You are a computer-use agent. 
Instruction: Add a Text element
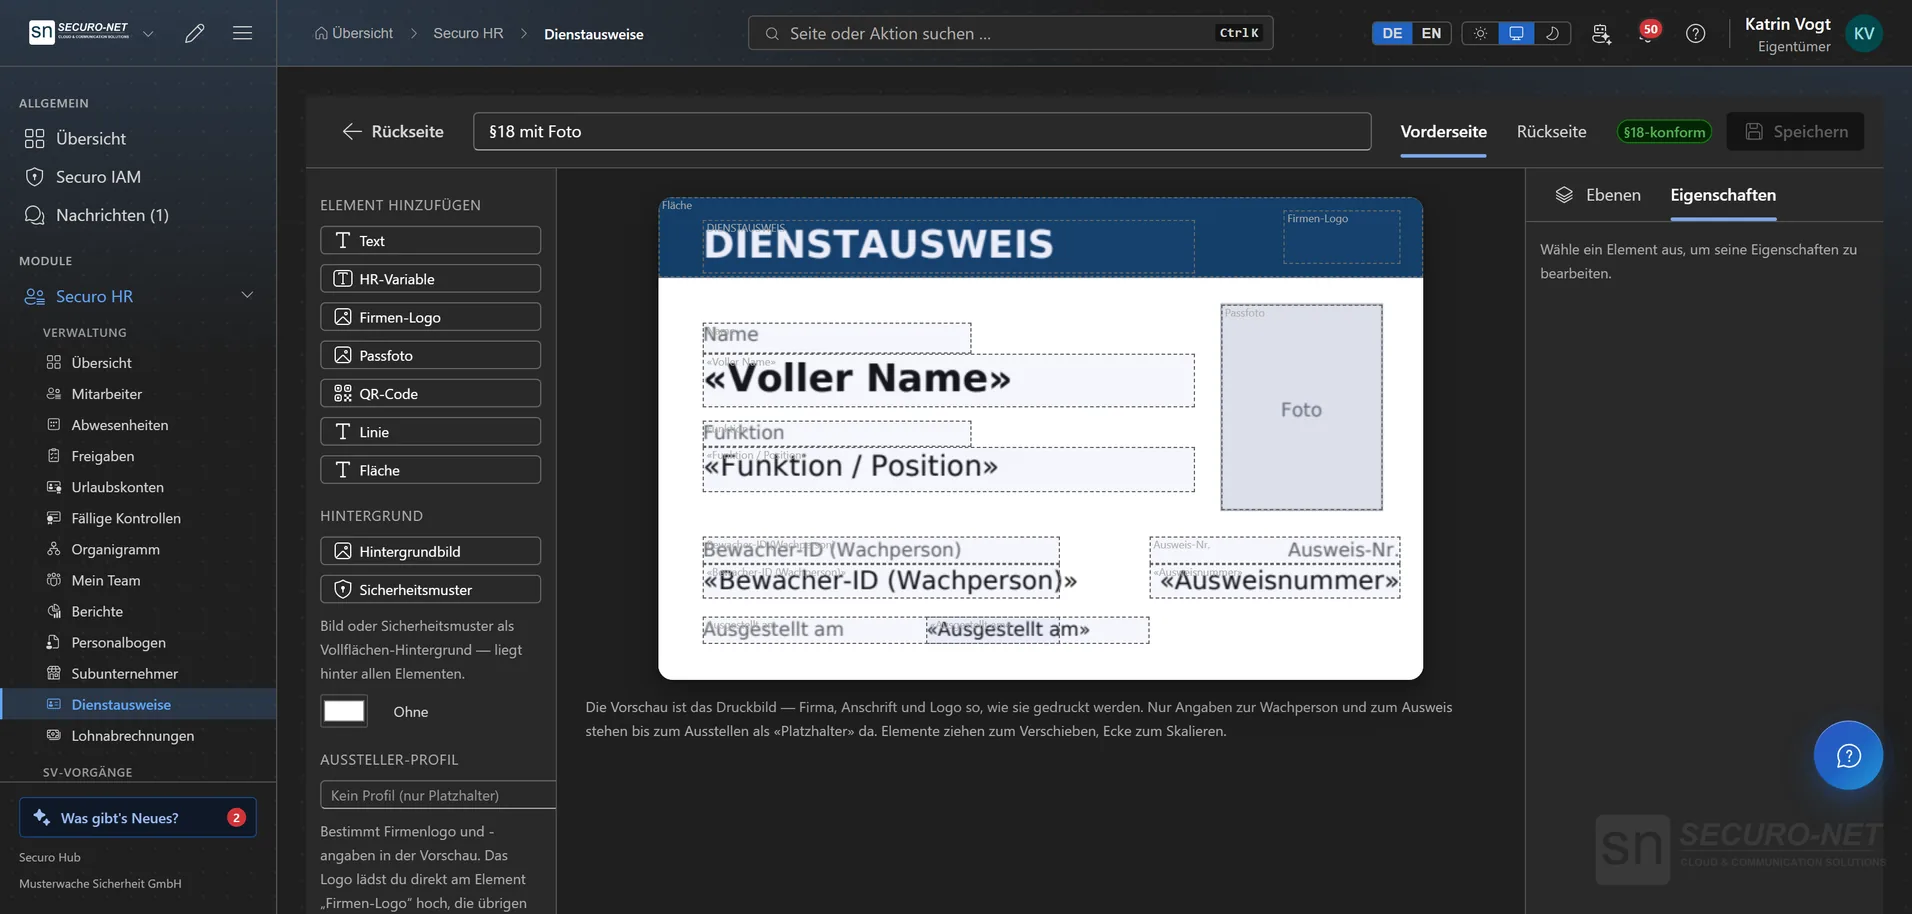click(430, 240)
